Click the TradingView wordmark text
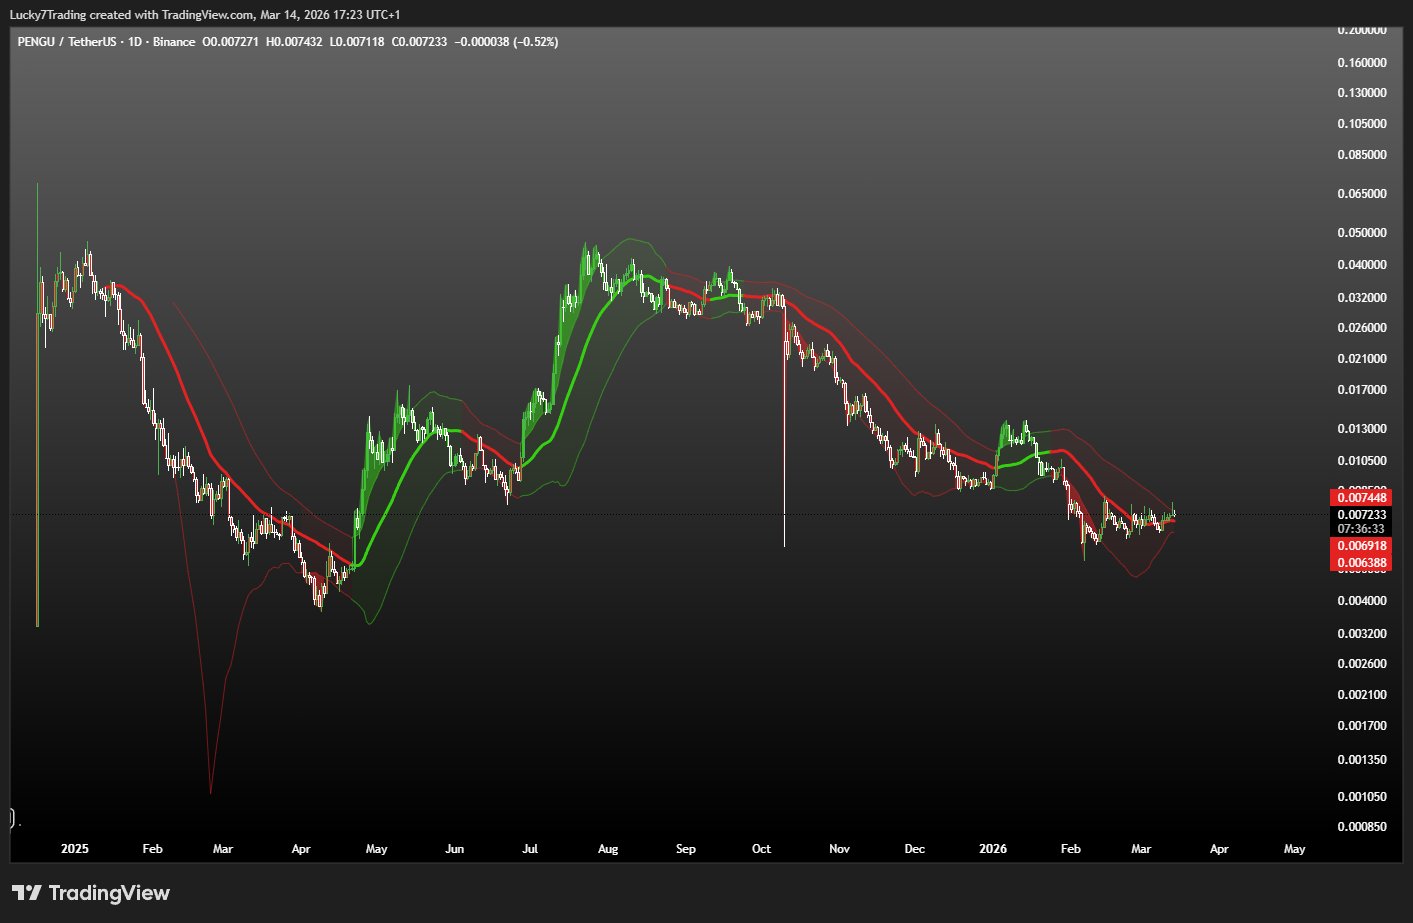Image resolution: width=1413 pixels, height=923 pixels. pyautogui.click(x=109, y=893)
